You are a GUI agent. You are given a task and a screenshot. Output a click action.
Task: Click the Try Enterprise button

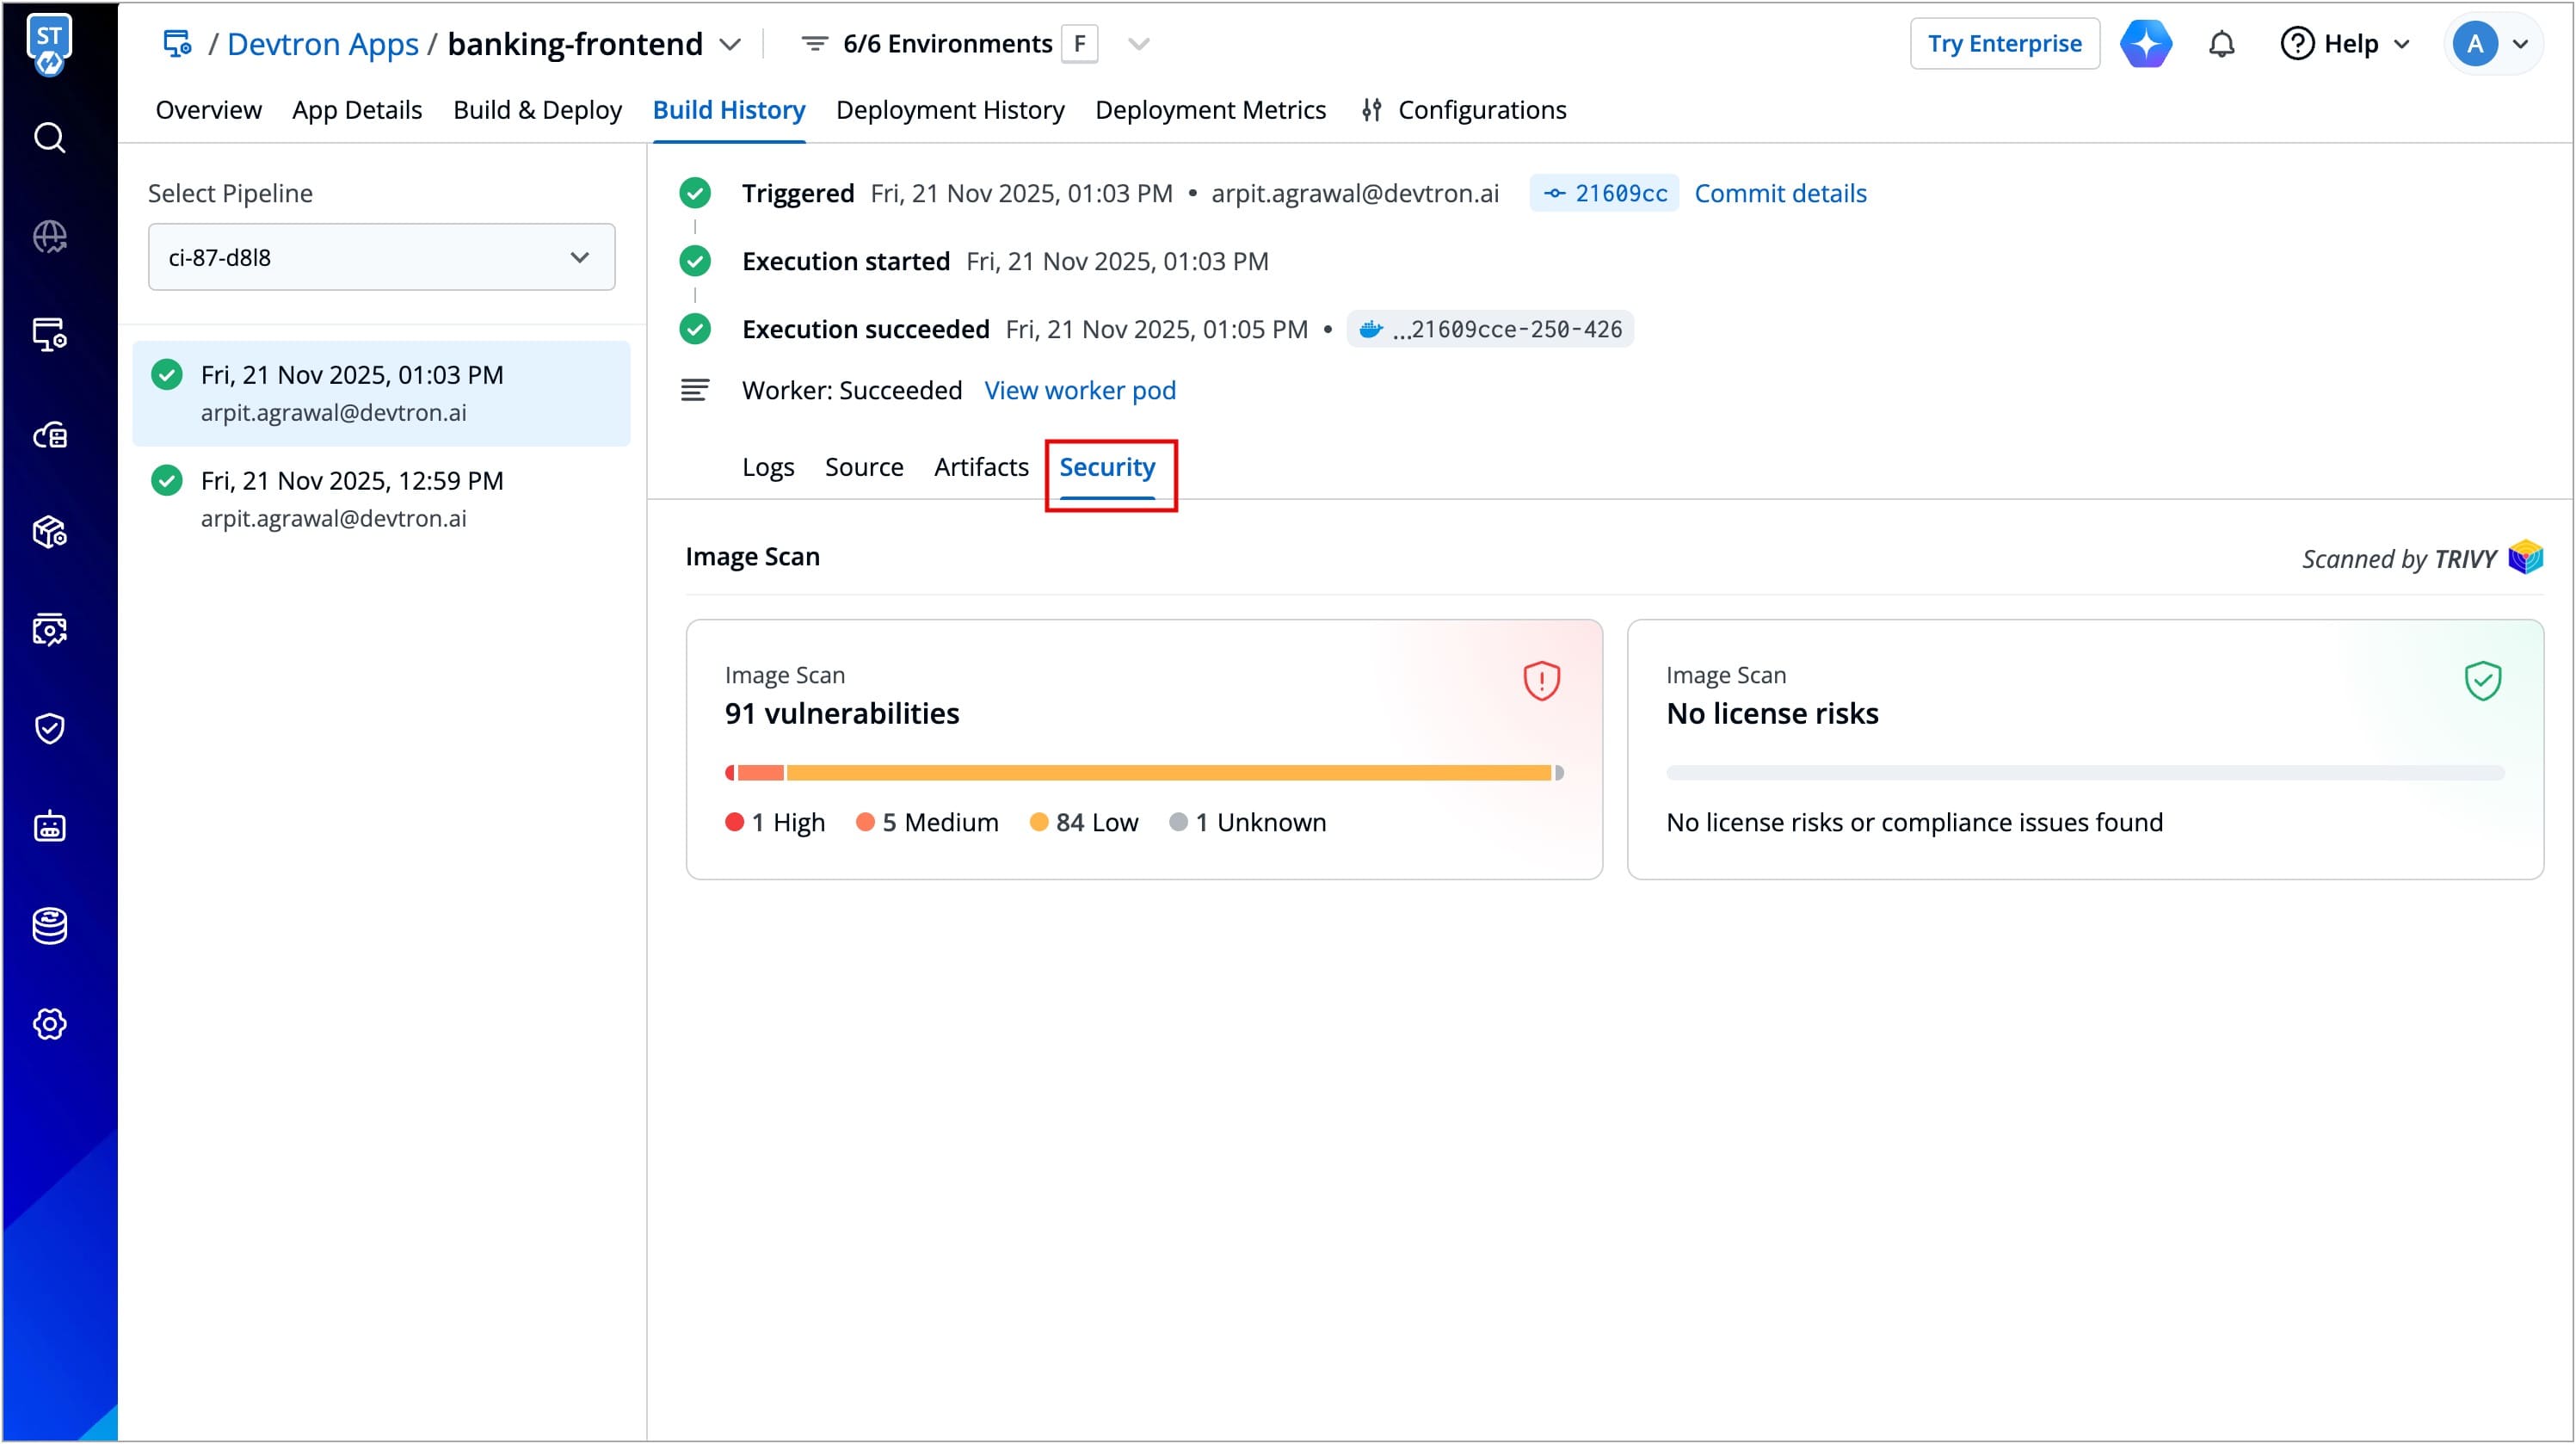2004,44
